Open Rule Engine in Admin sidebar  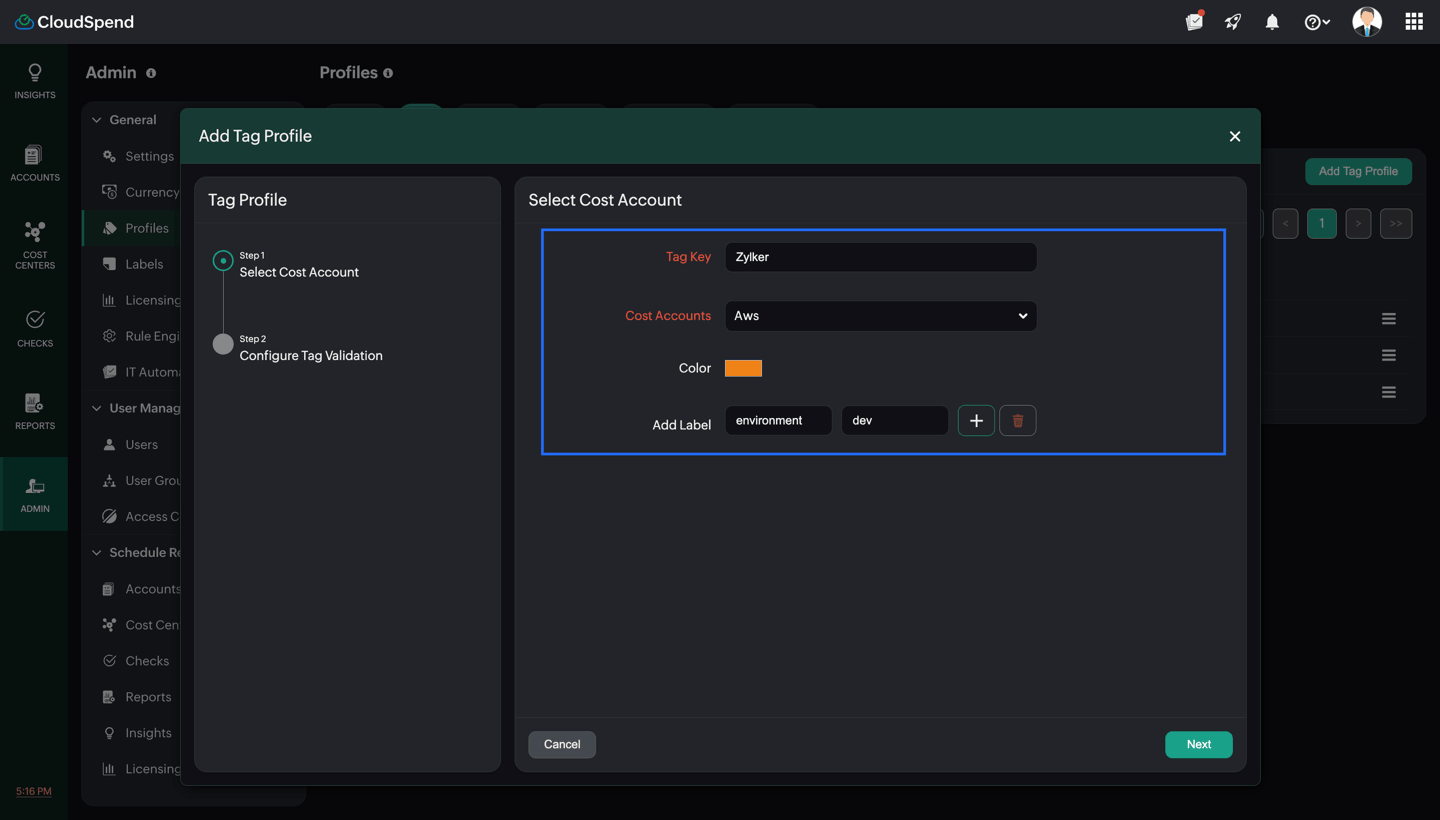pyautogui.click(x=140, y=336)
